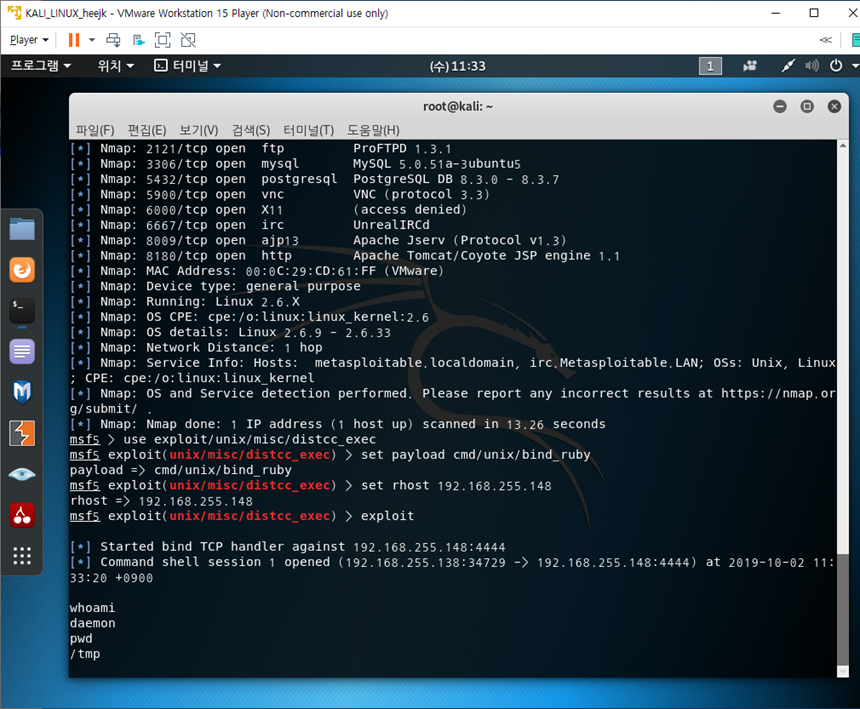Viewport: 860px width, 709px height.
Task: Open the power menu icon
Action: coord(836,66)
